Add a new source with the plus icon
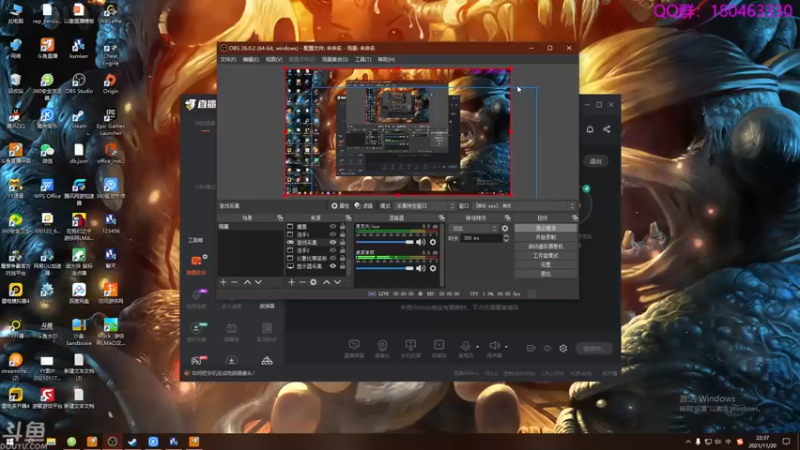 pos(291,282)
